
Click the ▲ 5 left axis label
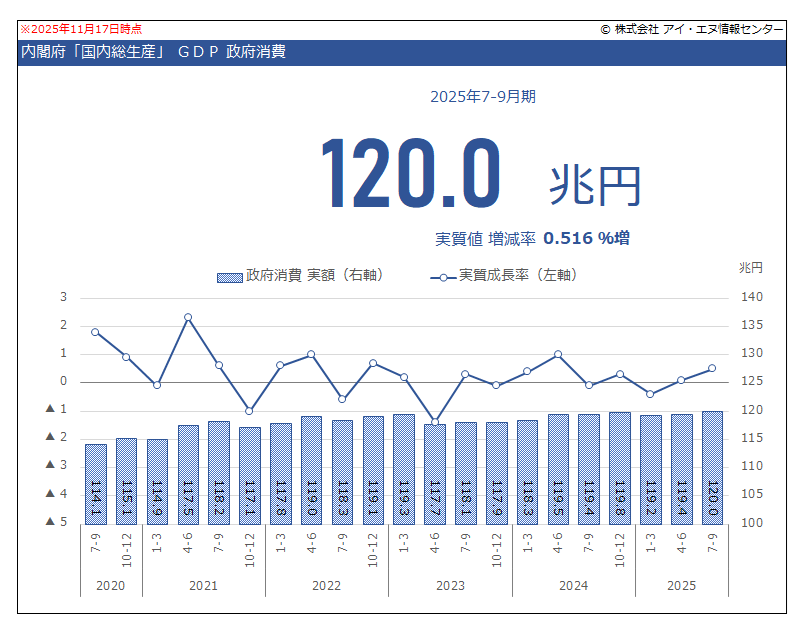[x=57, y=522]
